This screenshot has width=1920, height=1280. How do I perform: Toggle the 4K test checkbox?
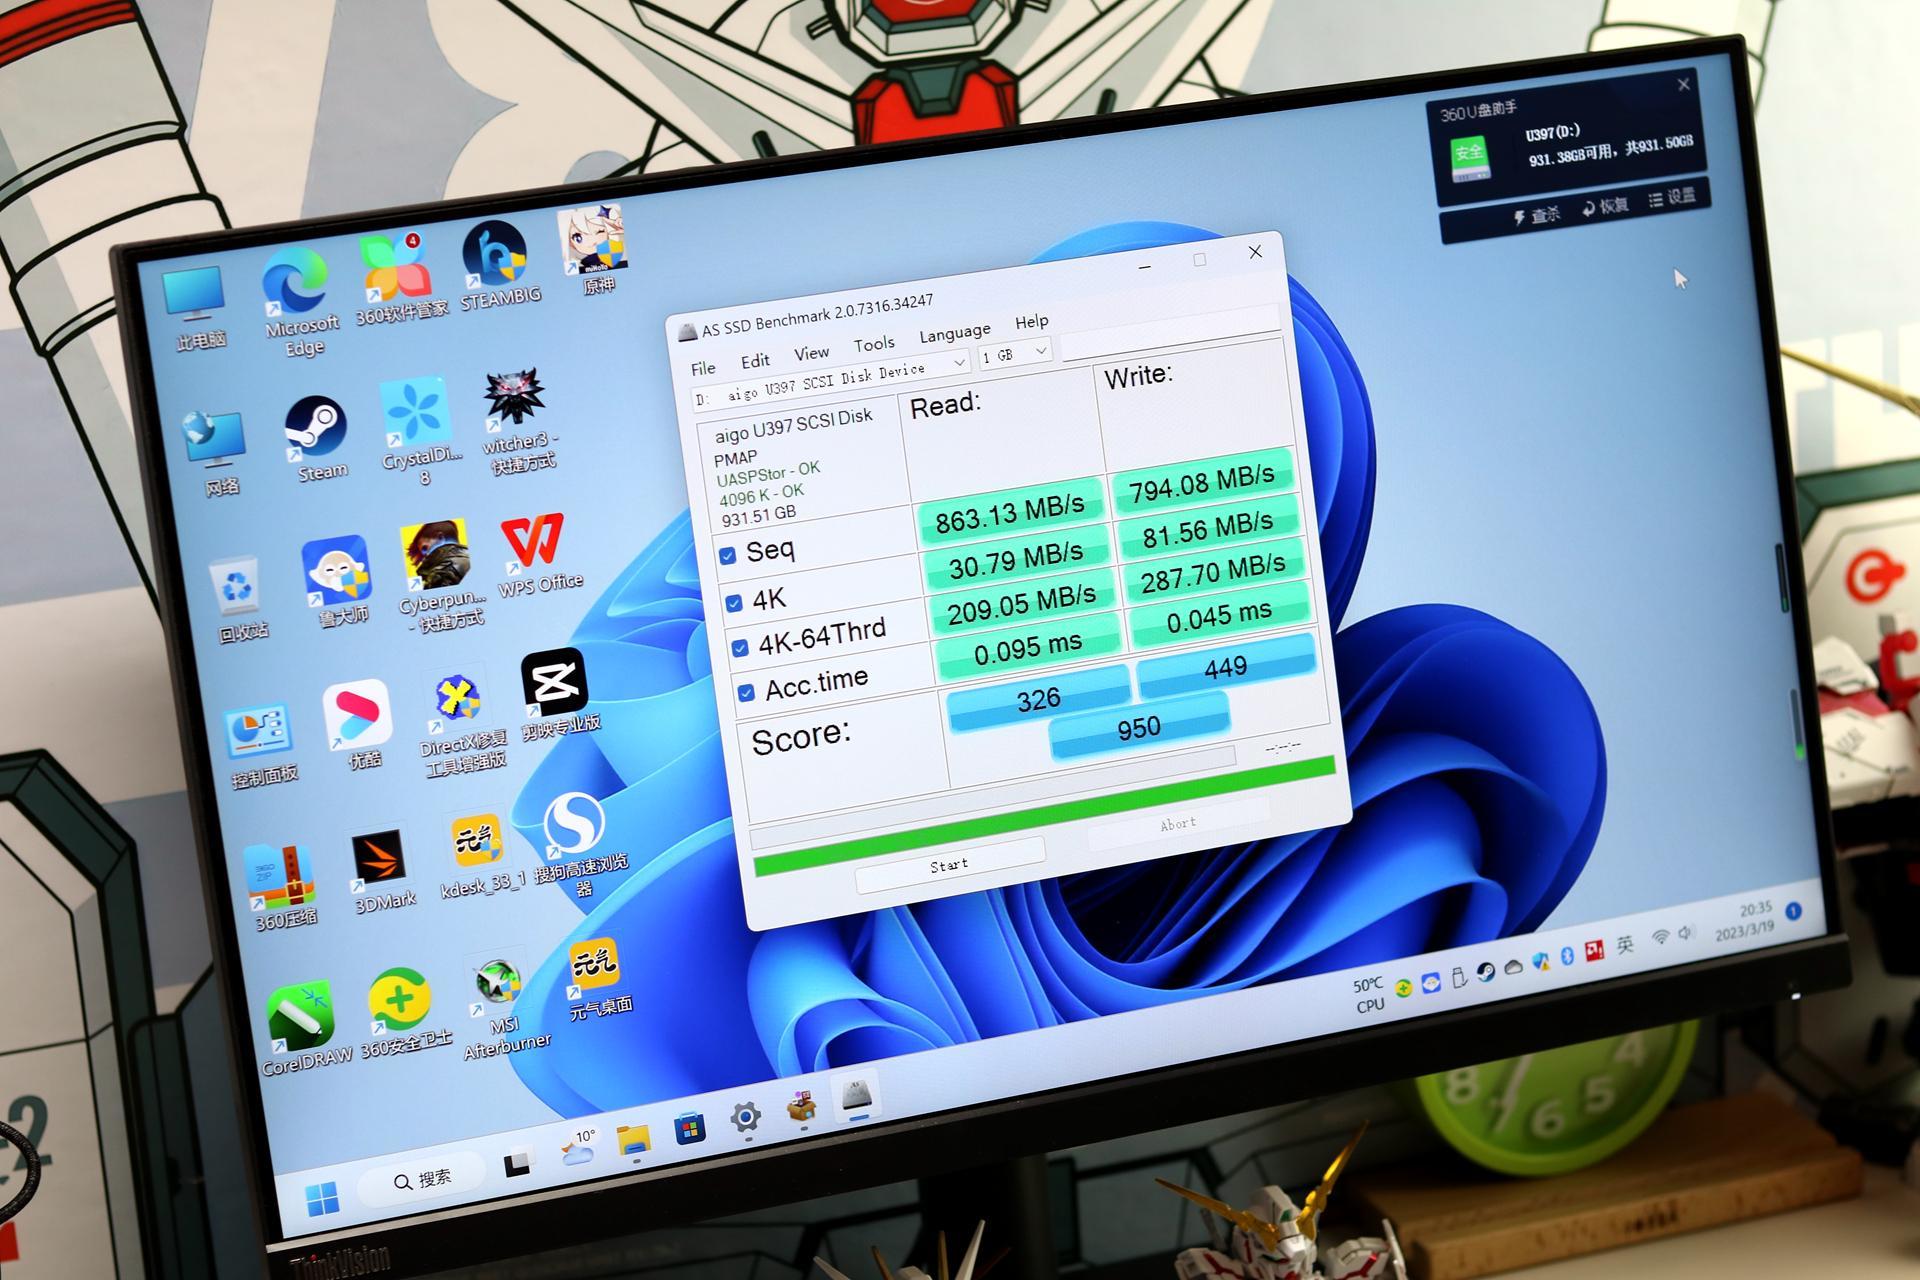(x=733, y=603)
